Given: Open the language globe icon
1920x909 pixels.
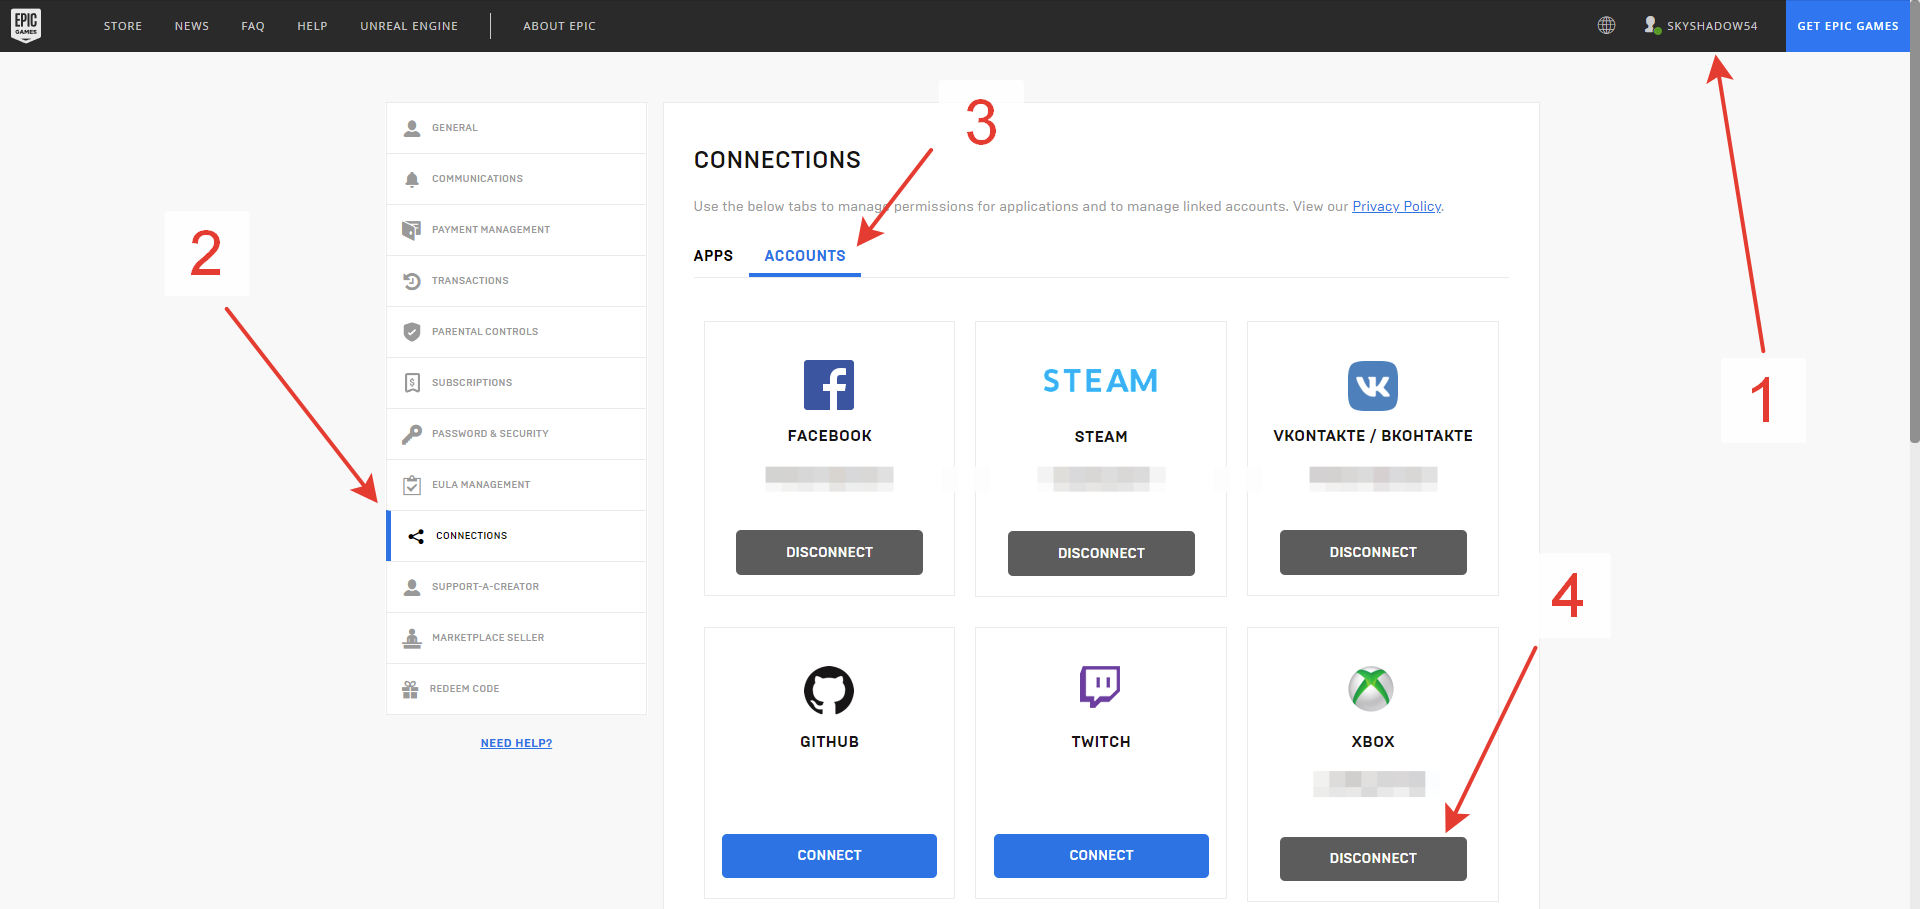Looking at the screenshot, I should tap(1606, 26).
